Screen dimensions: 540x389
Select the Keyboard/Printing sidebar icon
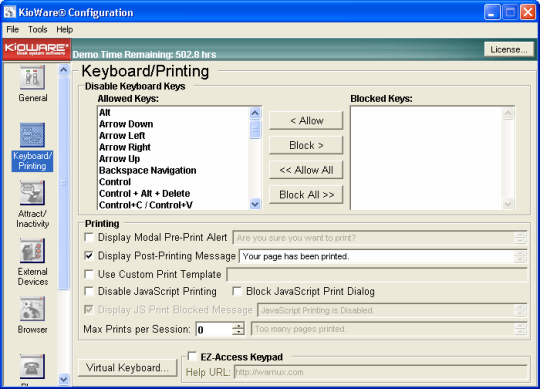[x=32, y=135]
